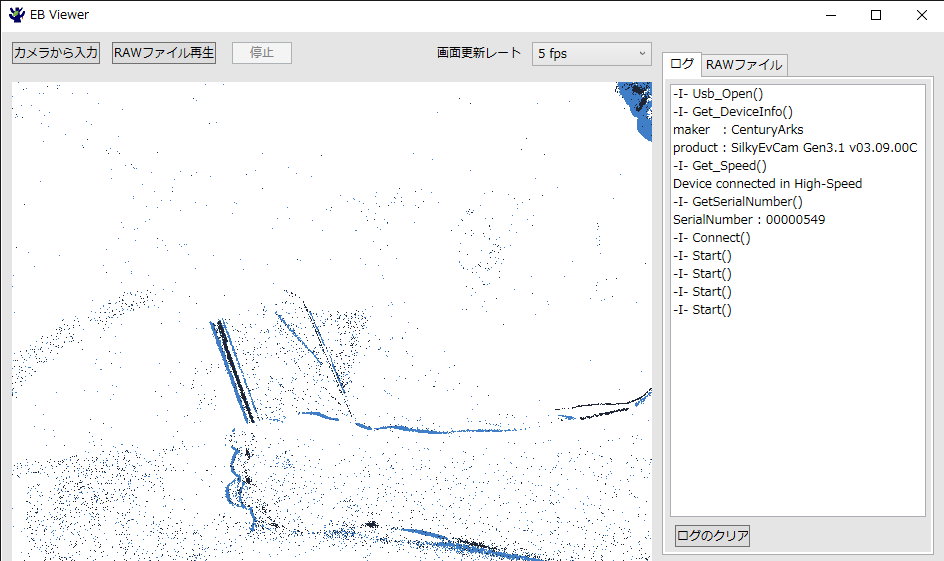Select the log line with product SilkyEvCam Gen3.1

pos(795,148)
